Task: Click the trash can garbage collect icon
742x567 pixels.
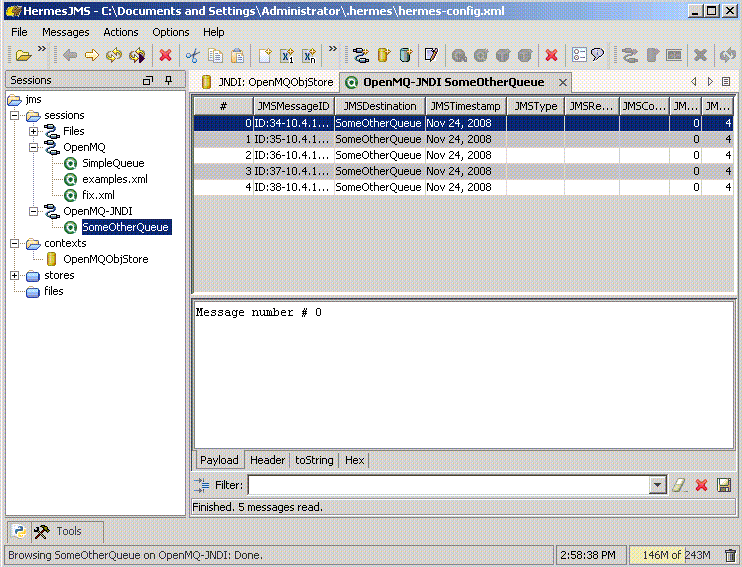Action: (x=730, y=555)
